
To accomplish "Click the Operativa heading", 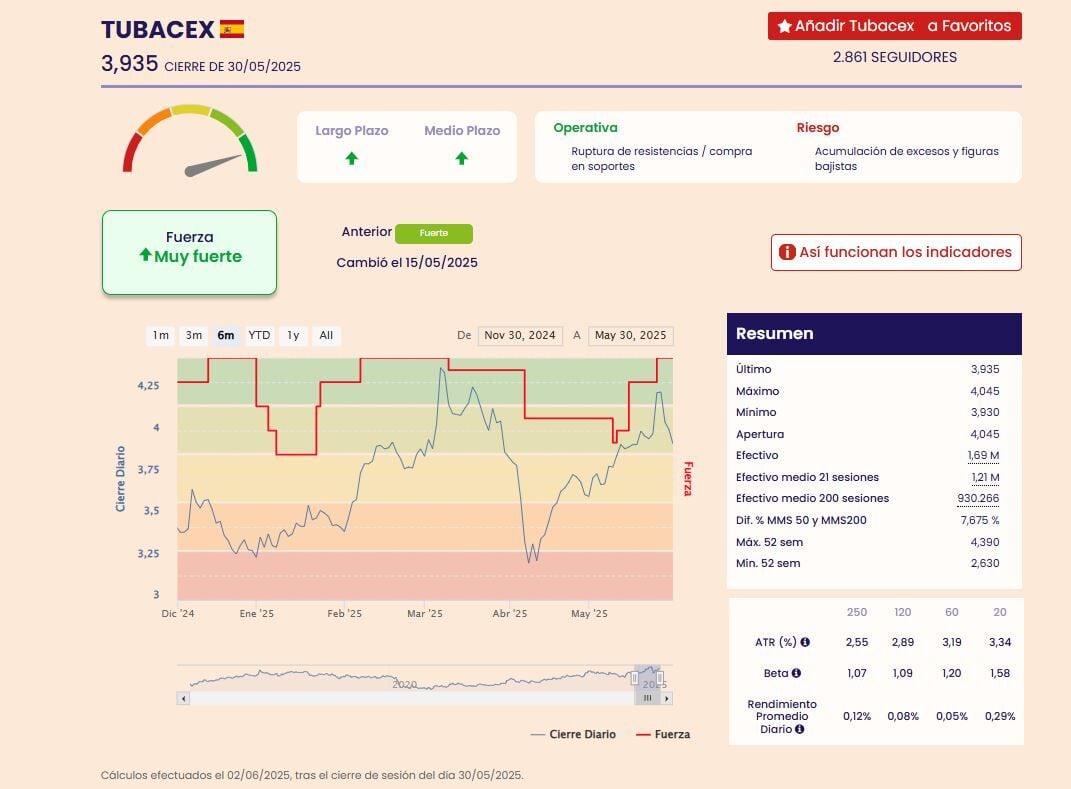I will 585,128.
